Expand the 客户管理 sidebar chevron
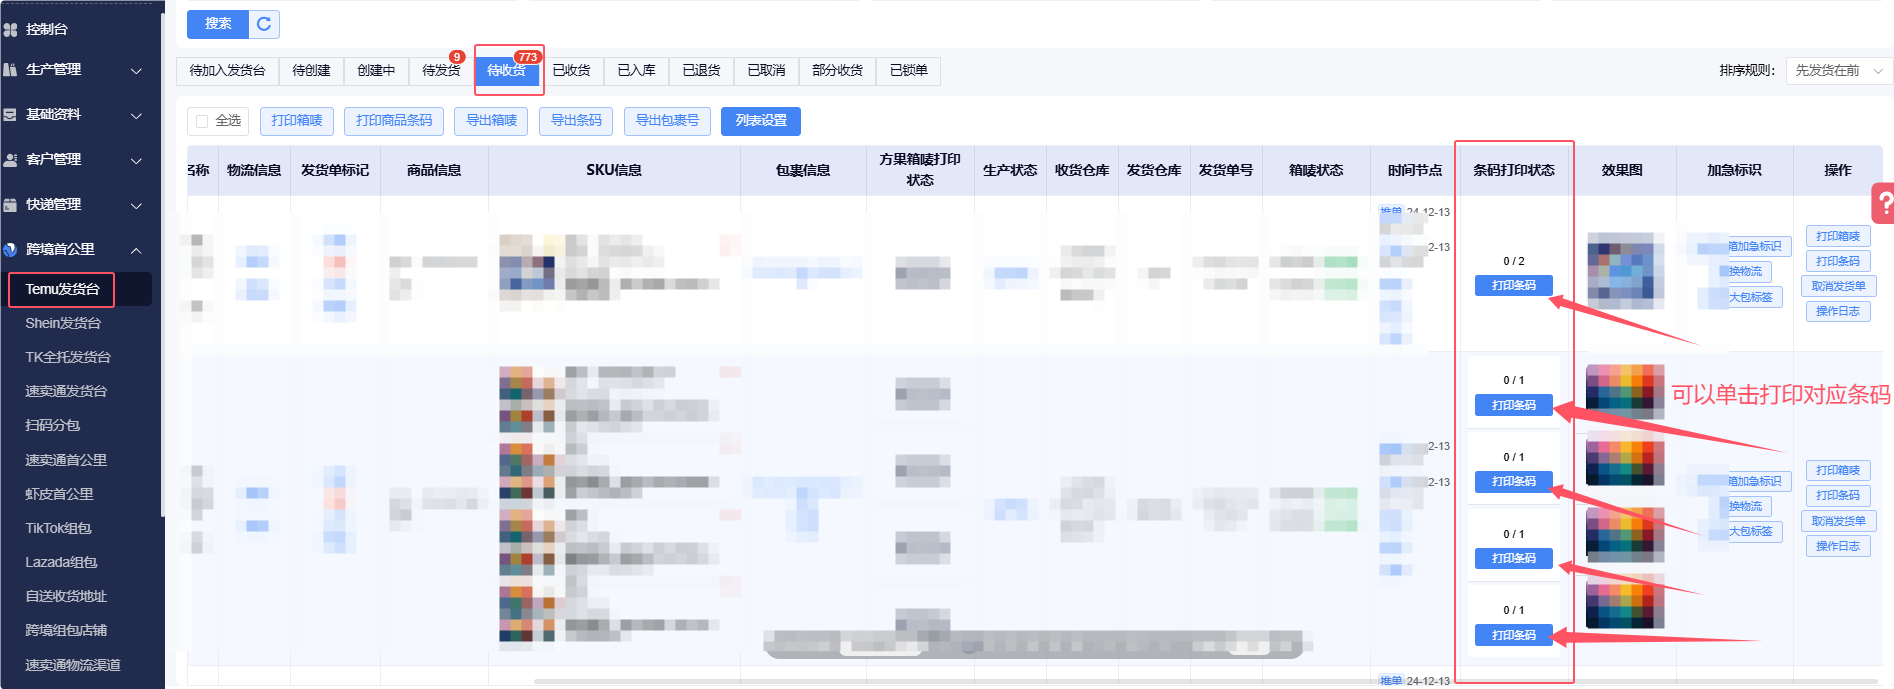 tap(136, 161)
